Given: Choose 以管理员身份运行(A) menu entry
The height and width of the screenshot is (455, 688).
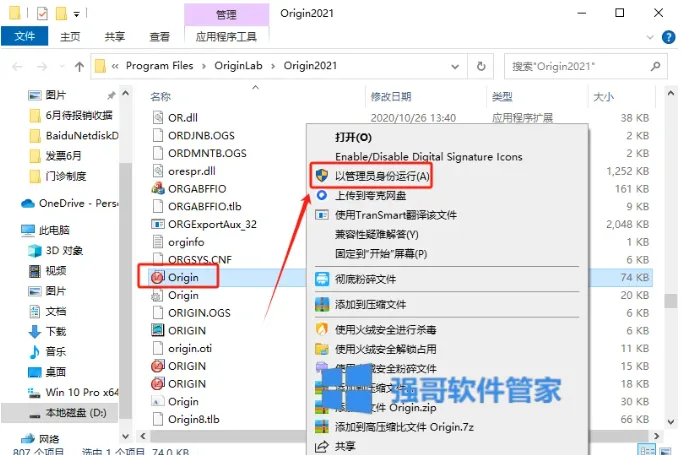Looking at the screenshot, I should [447, 176].
